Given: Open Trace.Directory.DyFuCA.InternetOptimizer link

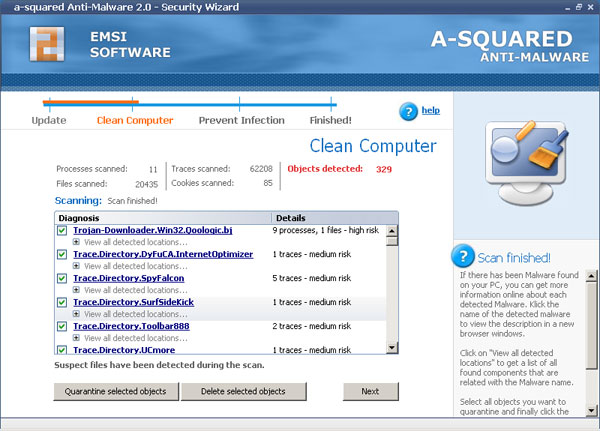Looking at the screenshot, I should point(163,254).
